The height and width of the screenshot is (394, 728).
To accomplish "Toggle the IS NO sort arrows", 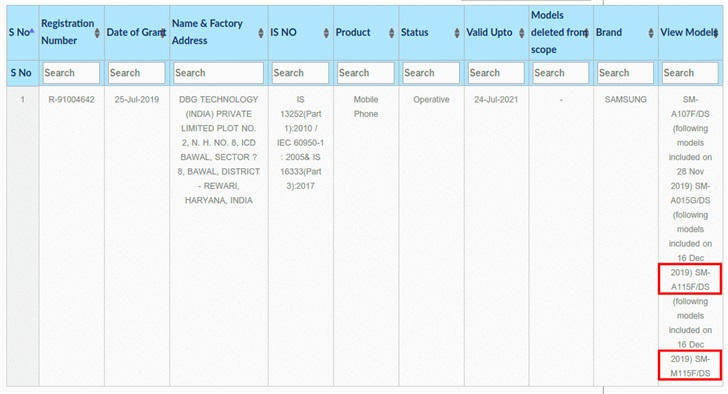I will tap(326, 32).
